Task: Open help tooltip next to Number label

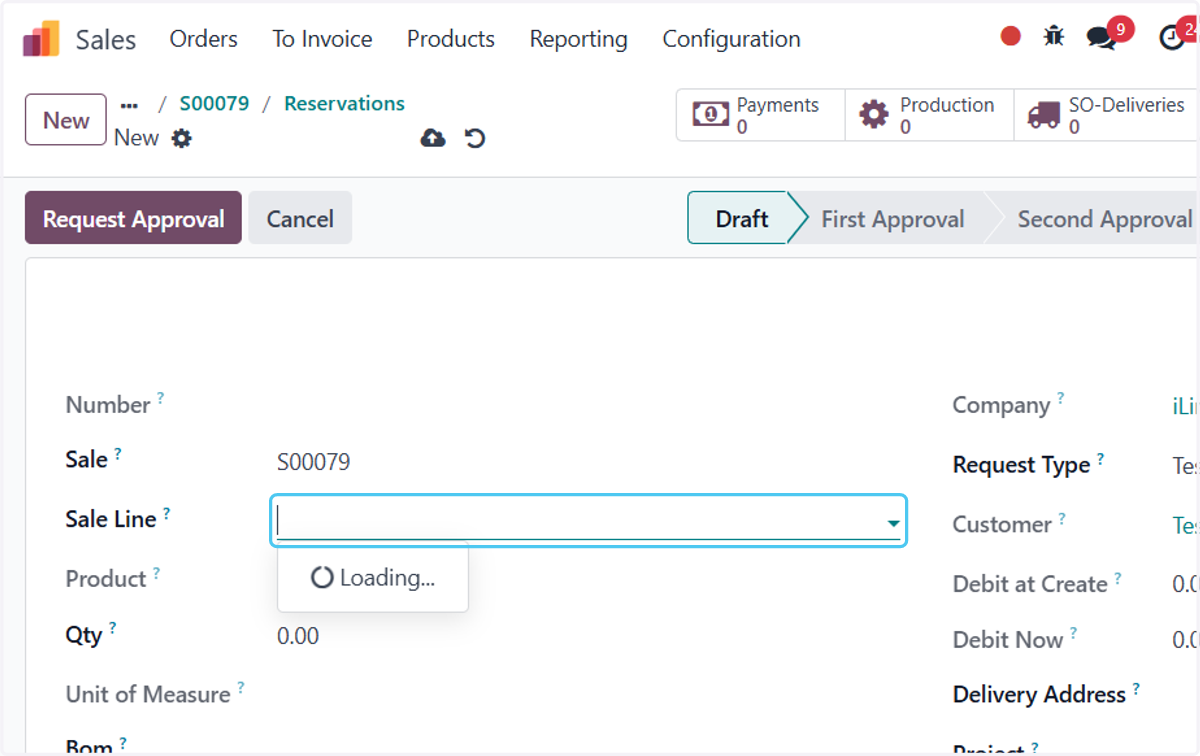Action: (160, 397)
